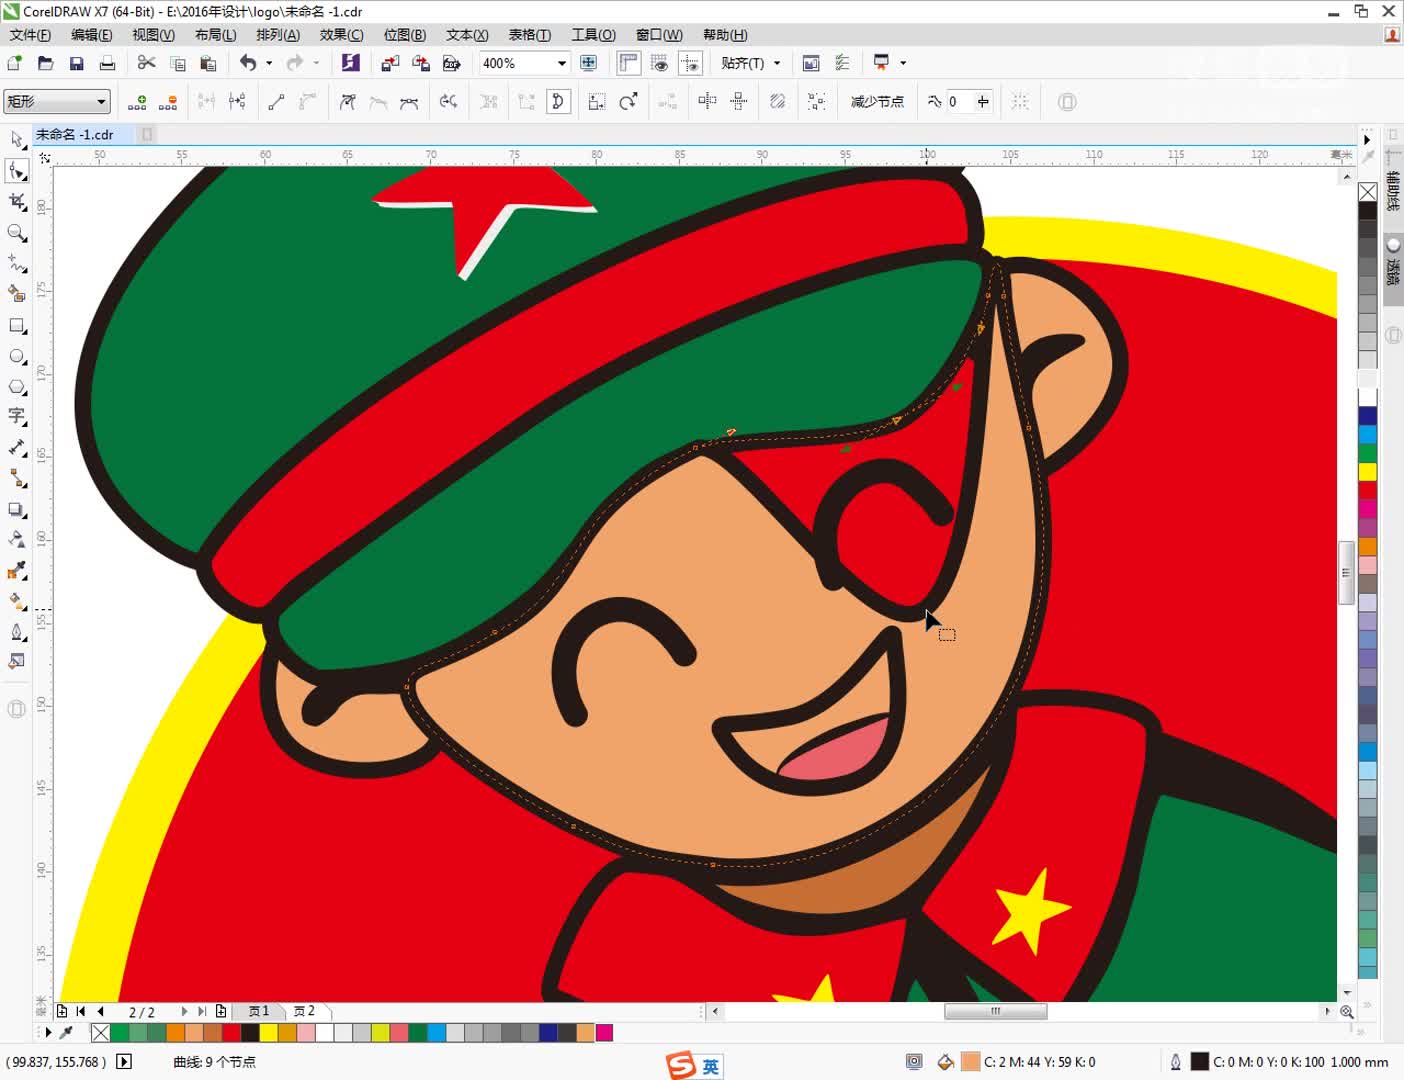The height and width of the screenshot is (1080, 1404).
Task: Expand the status bar coordinates arrow
Action: [x=124, y=1062]
